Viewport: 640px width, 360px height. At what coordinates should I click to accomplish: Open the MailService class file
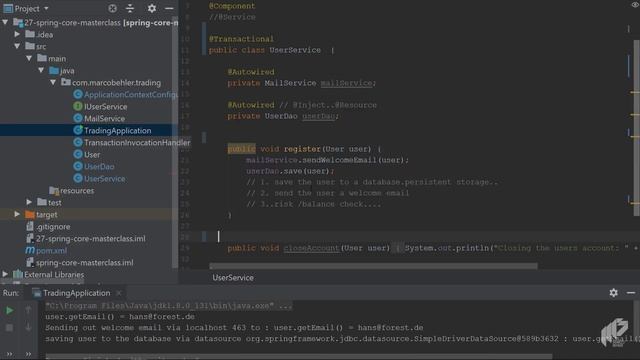[x=104, y=119]
